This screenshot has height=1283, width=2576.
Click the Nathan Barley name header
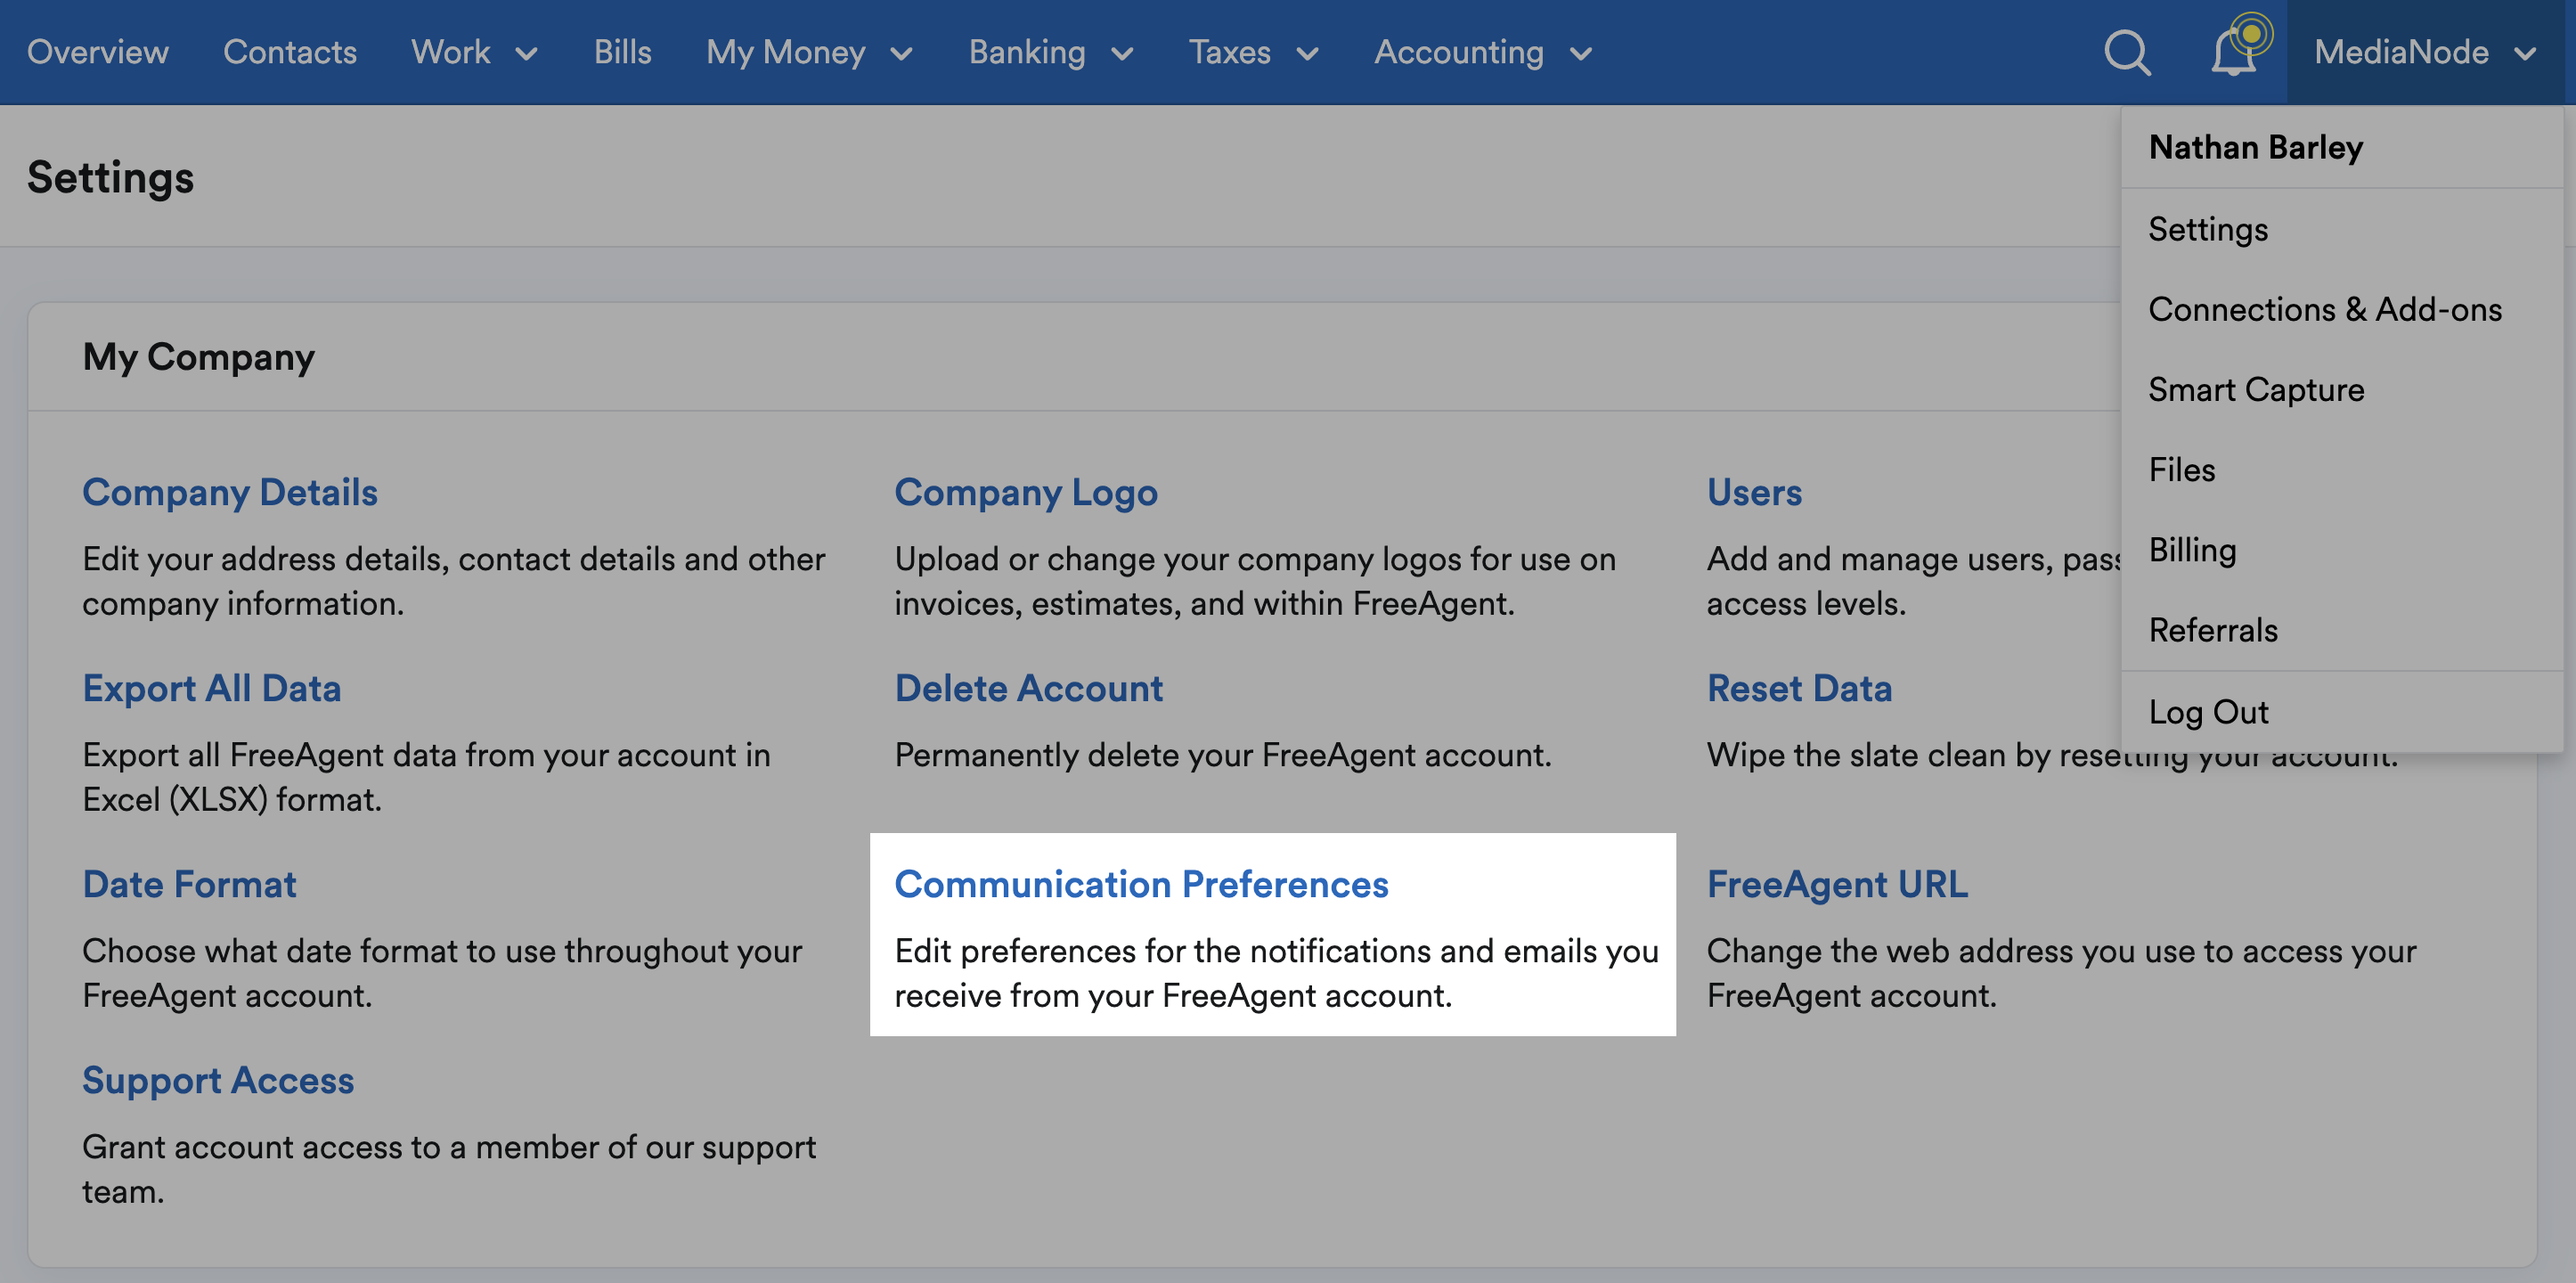pos(2255,147)
